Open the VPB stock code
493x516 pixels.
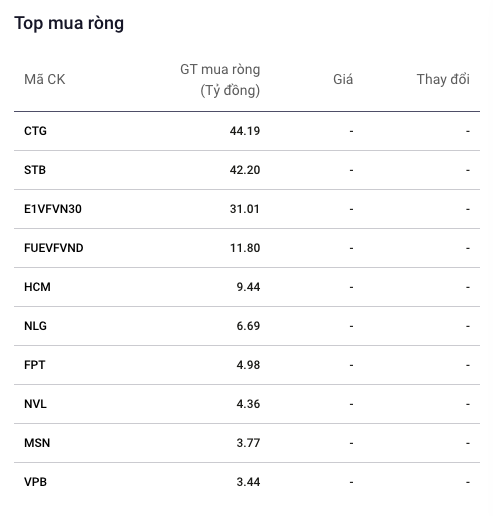pyautogui.click(x=35, y=482)
